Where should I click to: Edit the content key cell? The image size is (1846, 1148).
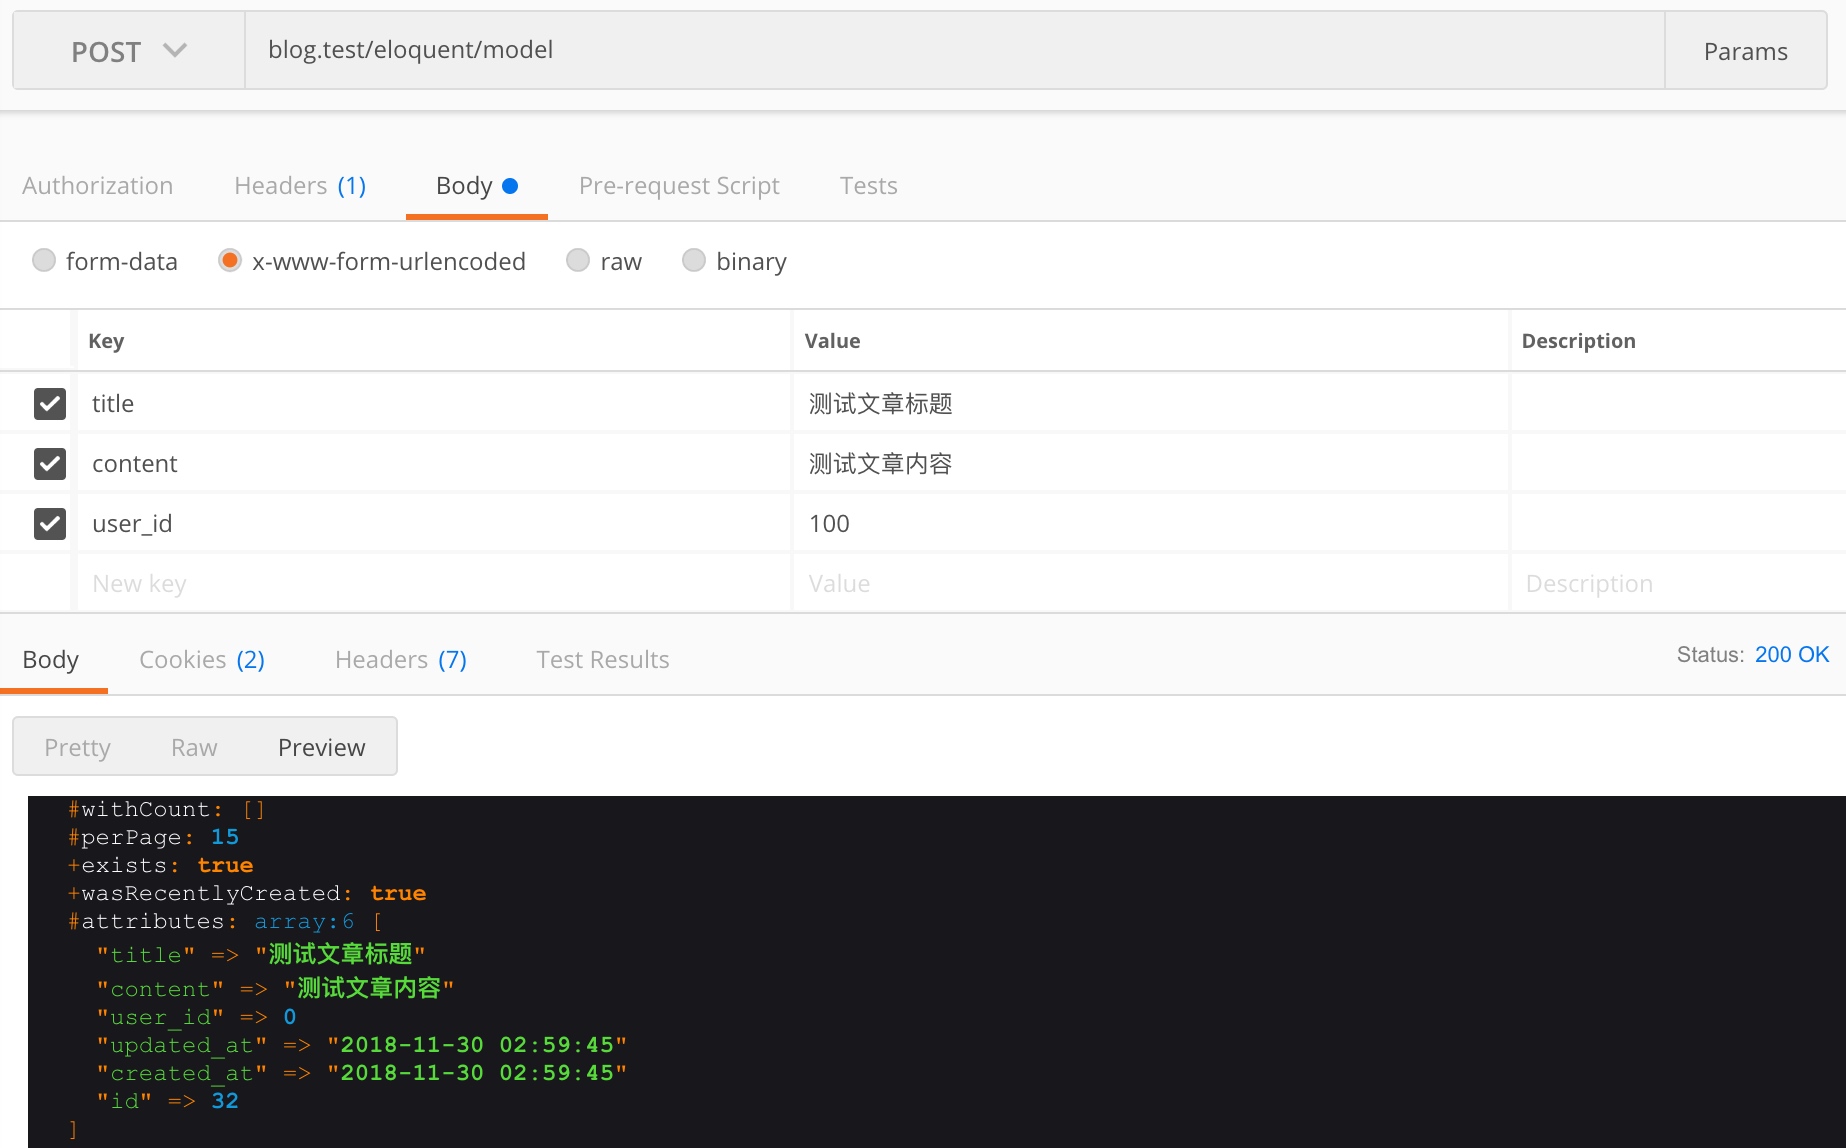(434, 464)
